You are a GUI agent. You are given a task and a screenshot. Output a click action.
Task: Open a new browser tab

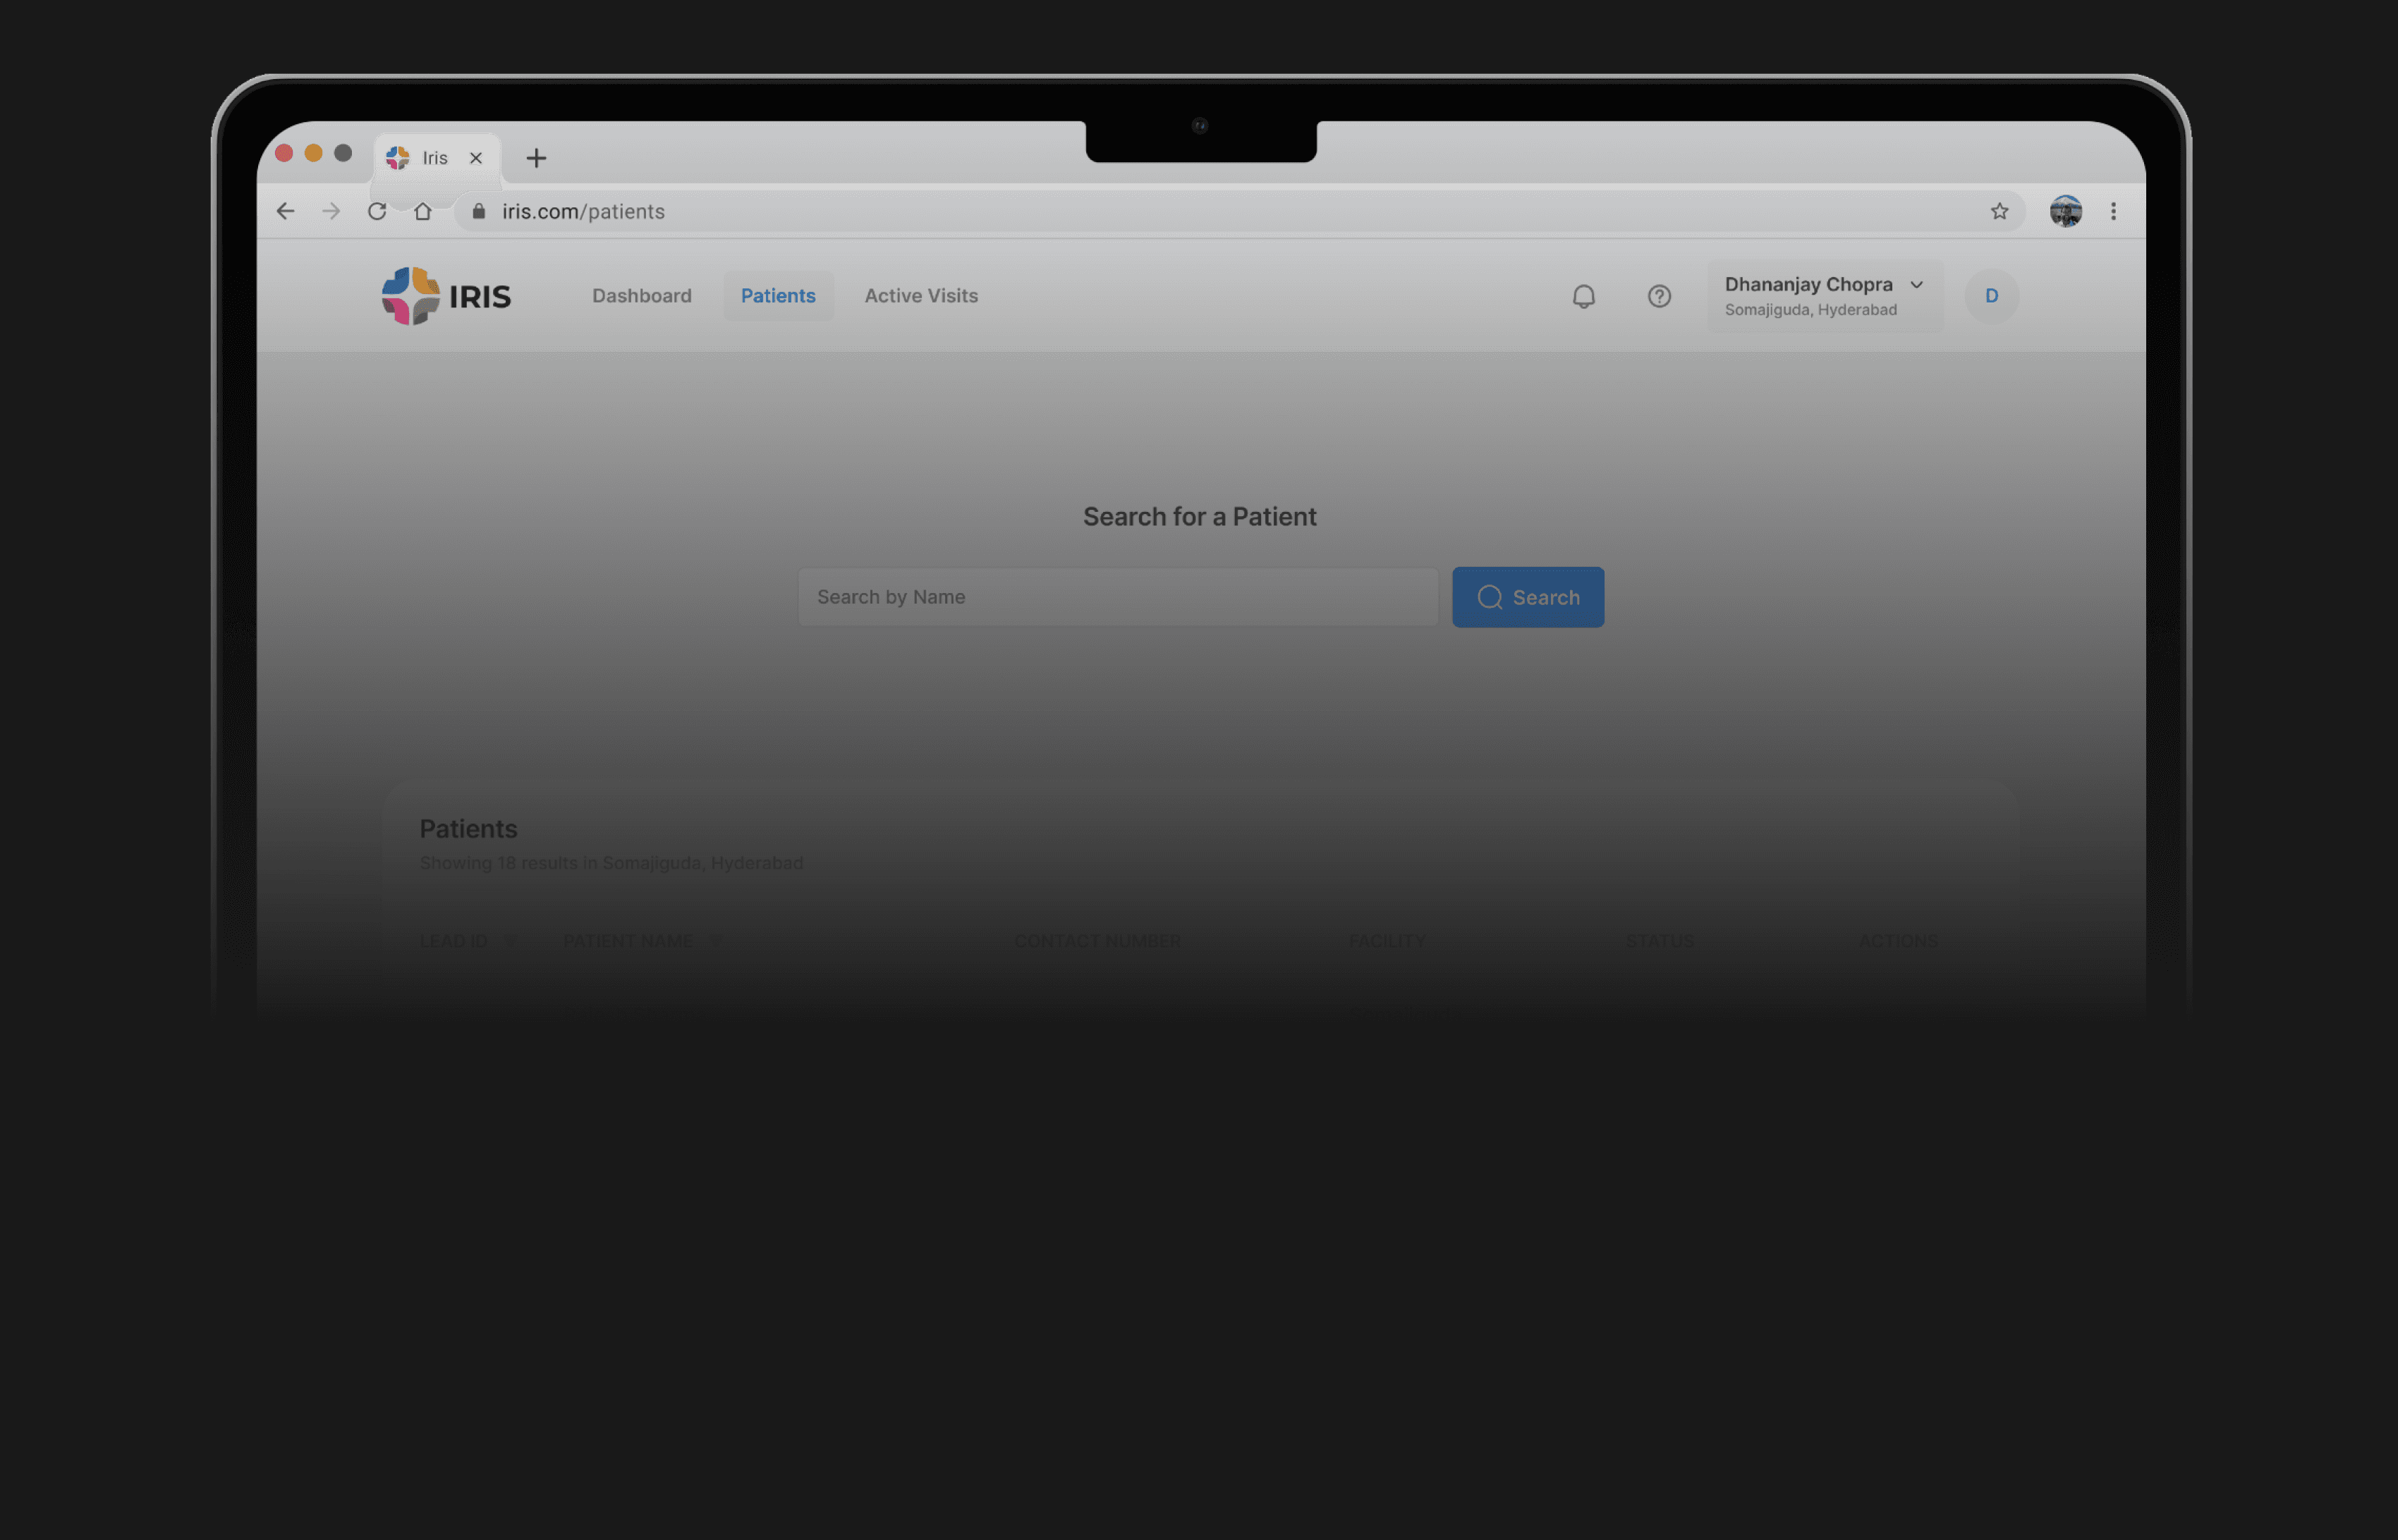point(536,158)
